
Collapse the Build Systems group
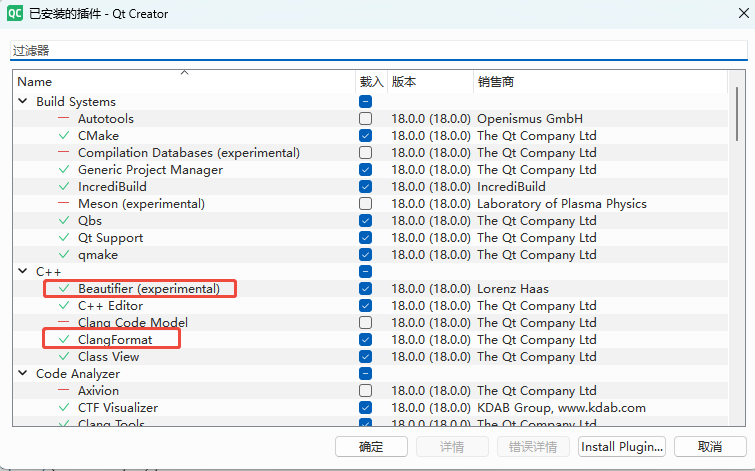coord(23,101)
